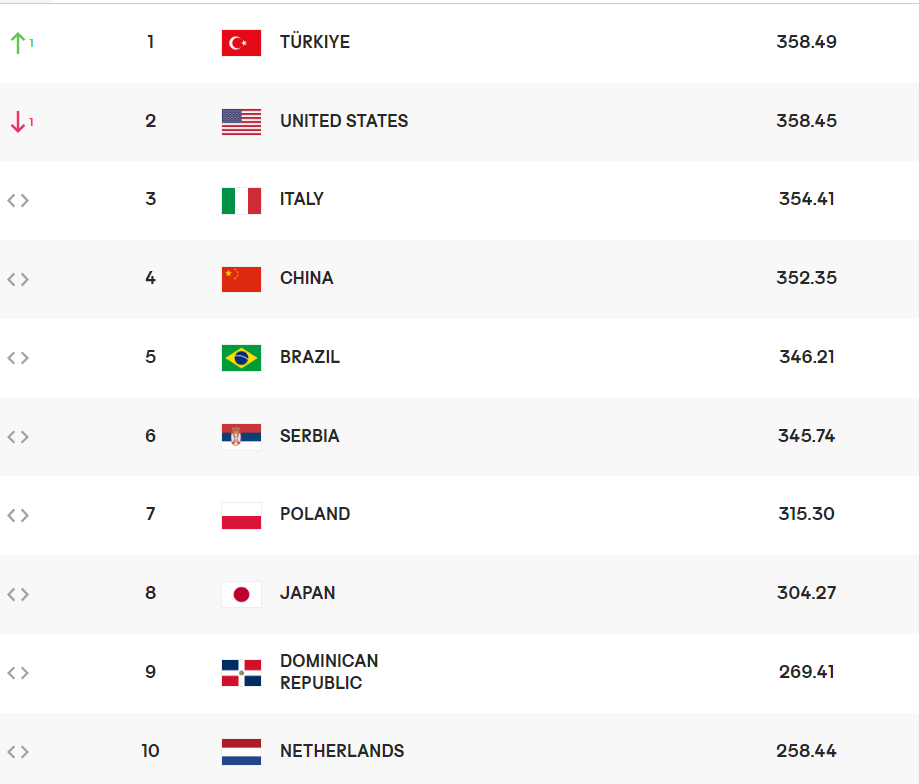The height and width of the screenshot is (784, 919).
Task: Click the Netherlands flag icon
Action: pos(241,751)
